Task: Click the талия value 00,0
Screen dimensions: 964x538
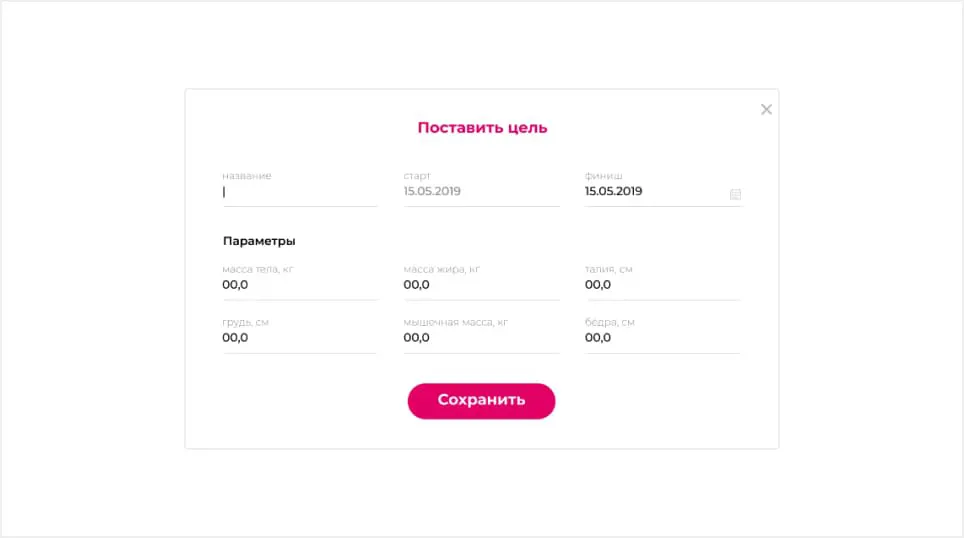Action: (x=598, y=285)
